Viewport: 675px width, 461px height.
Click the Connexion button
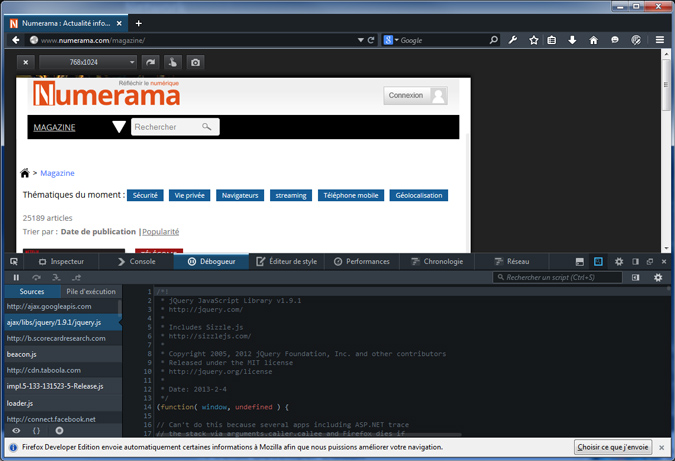coord(414,96)
